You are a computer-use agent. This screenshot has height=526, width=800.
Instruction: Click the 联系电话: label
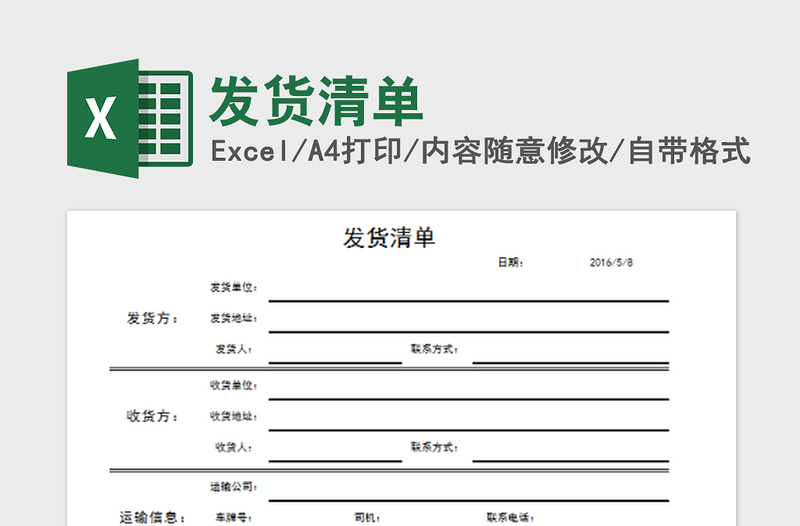(x=510, y=517)
